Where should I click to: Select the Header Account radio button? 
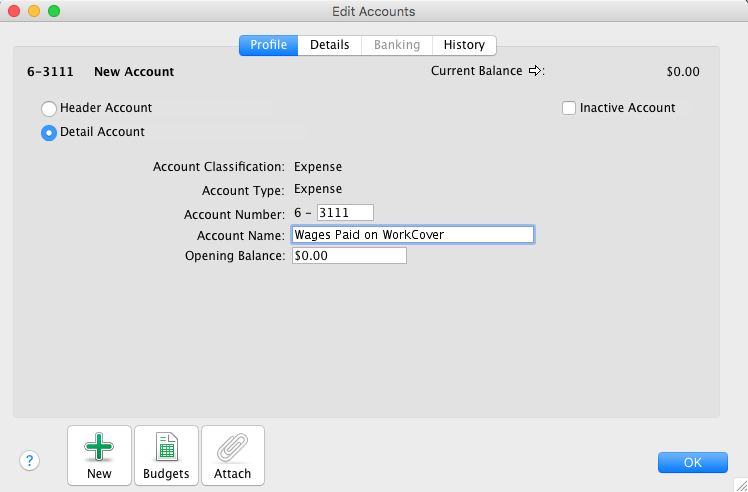click(x=48, y=108)
